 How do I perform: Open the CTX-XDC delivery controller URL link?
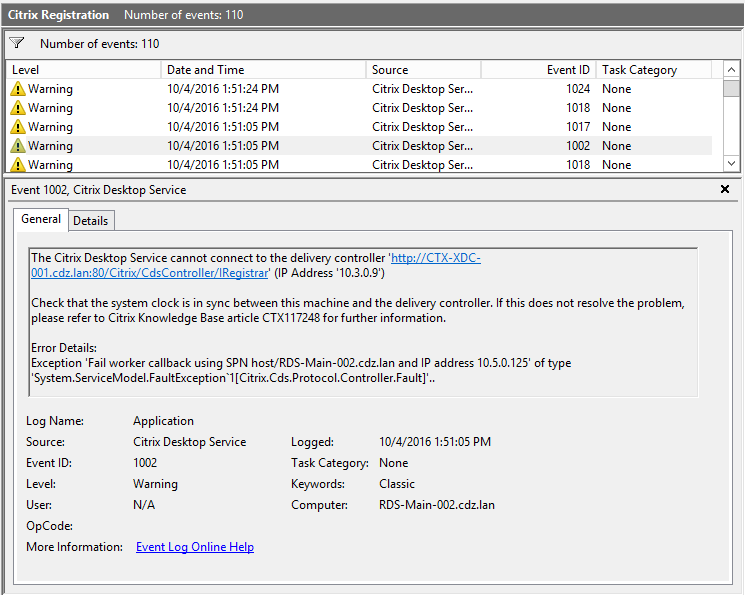click(435, 258)
